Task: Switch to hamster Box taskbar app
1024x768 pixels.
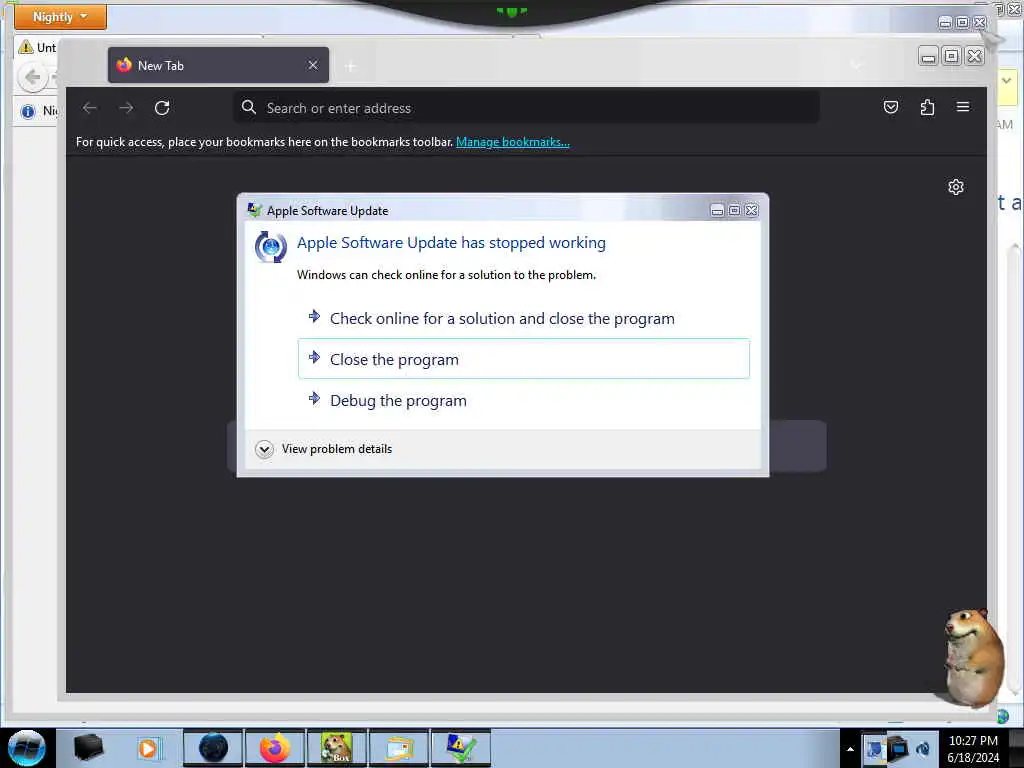Action: (337, 748)
